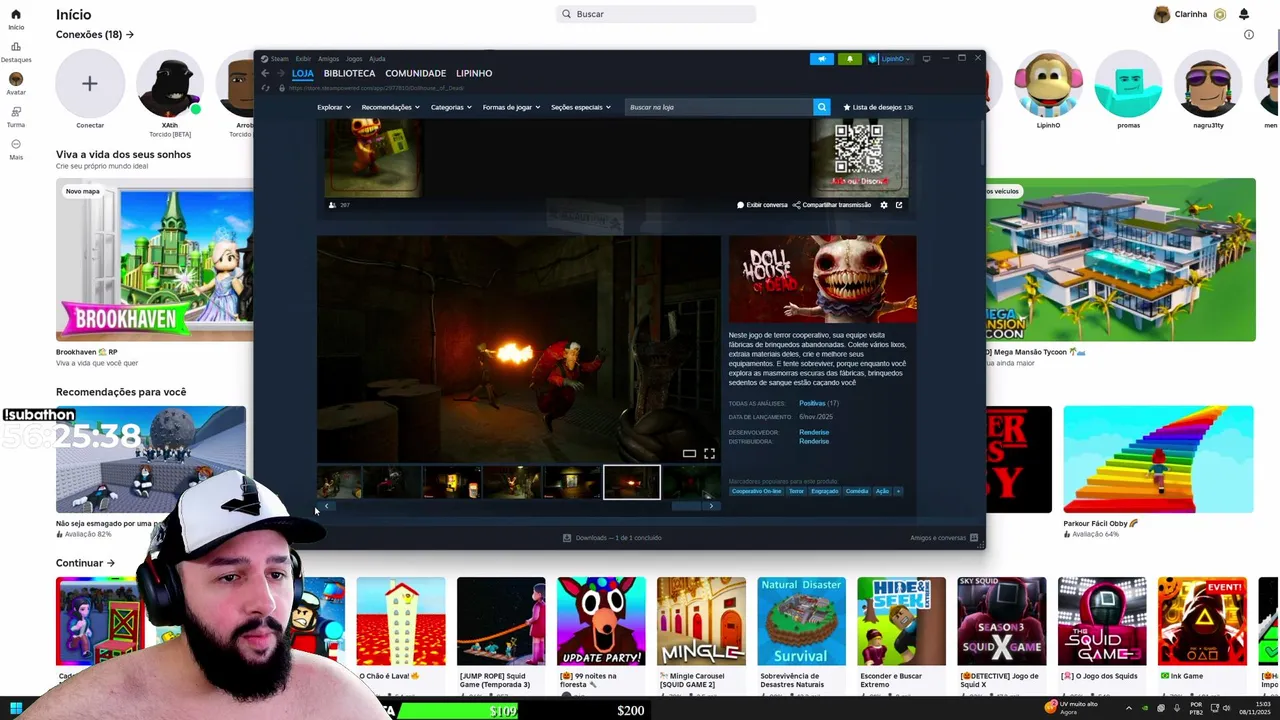Viewport: 1280px width, 720px height.
Task: Open Steam Big Picture monitor icon
Action: (x=926, y=59)
